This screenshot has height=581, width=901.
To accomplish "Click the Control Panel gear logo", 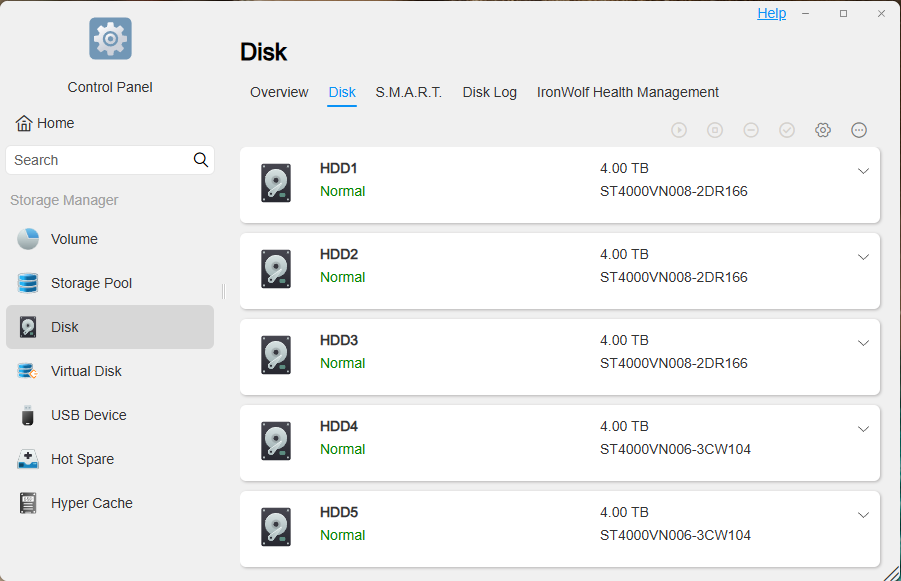I will [x=110, y=39].
